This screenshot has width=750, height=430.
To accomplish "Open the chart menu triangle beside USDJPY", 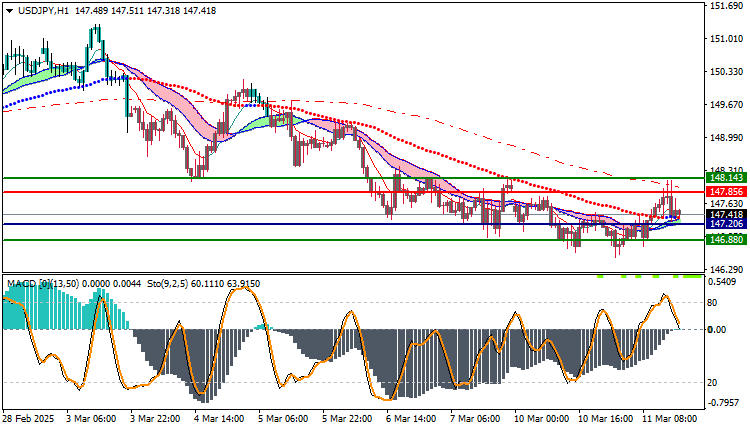I will tap(9, 11).
